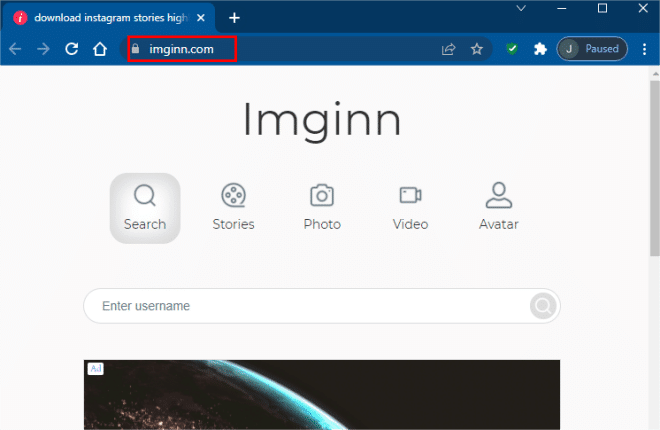The height and width of the screenshot is (430, 660).
Task: Reload the imginn.com page
Action: click(x=72, y=49)
